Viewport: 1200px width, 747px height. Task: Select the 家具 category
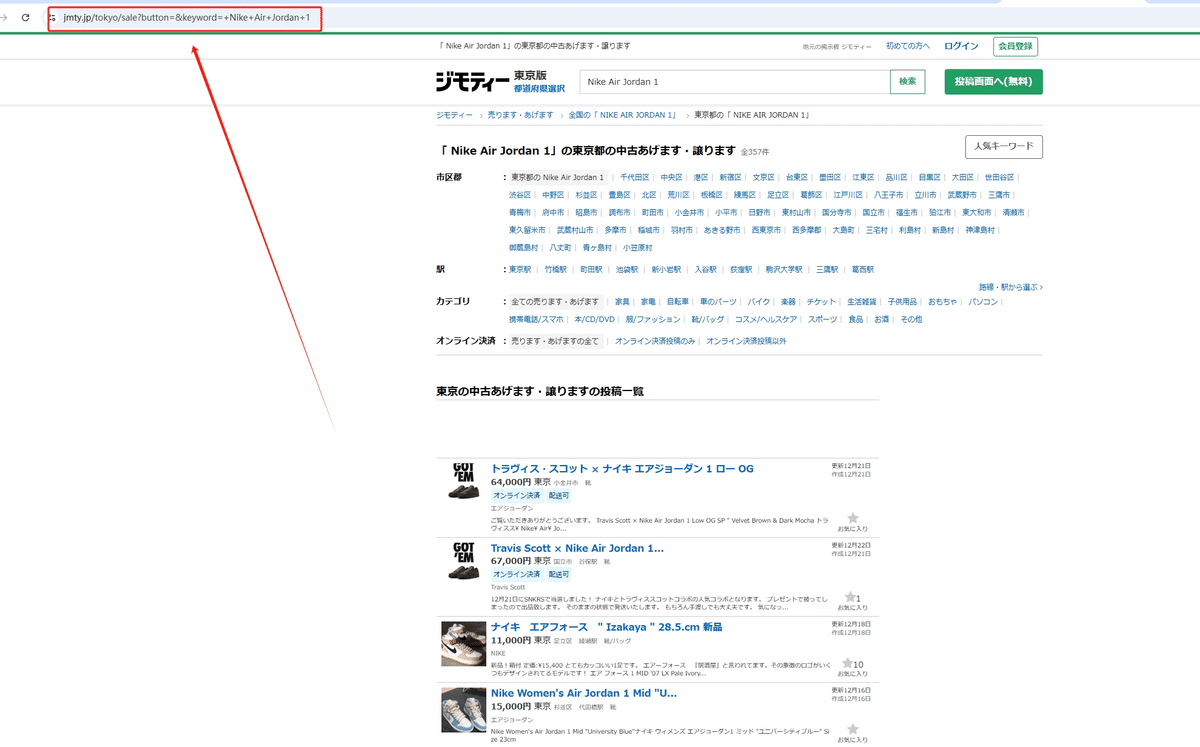(x=622, y=301)
